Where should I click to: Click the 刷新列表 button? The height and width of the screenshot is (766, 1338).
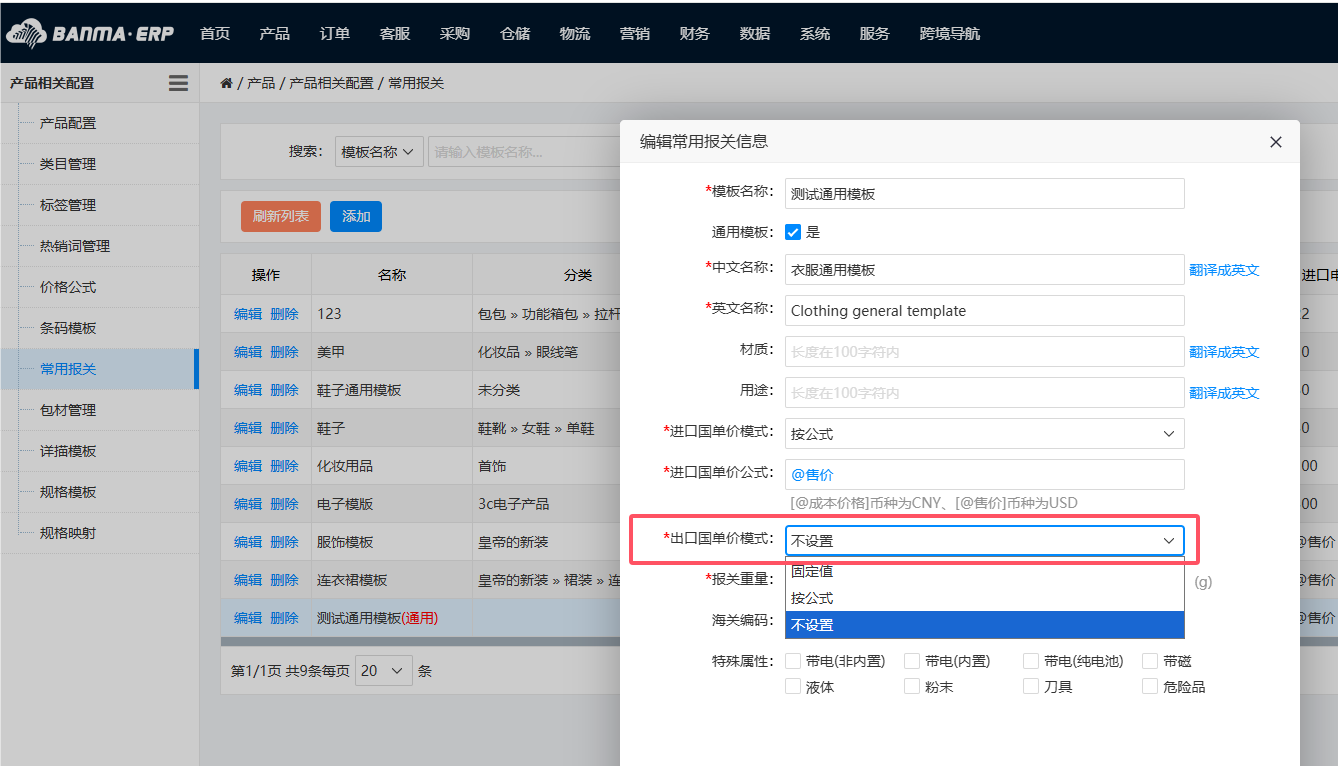280,216
